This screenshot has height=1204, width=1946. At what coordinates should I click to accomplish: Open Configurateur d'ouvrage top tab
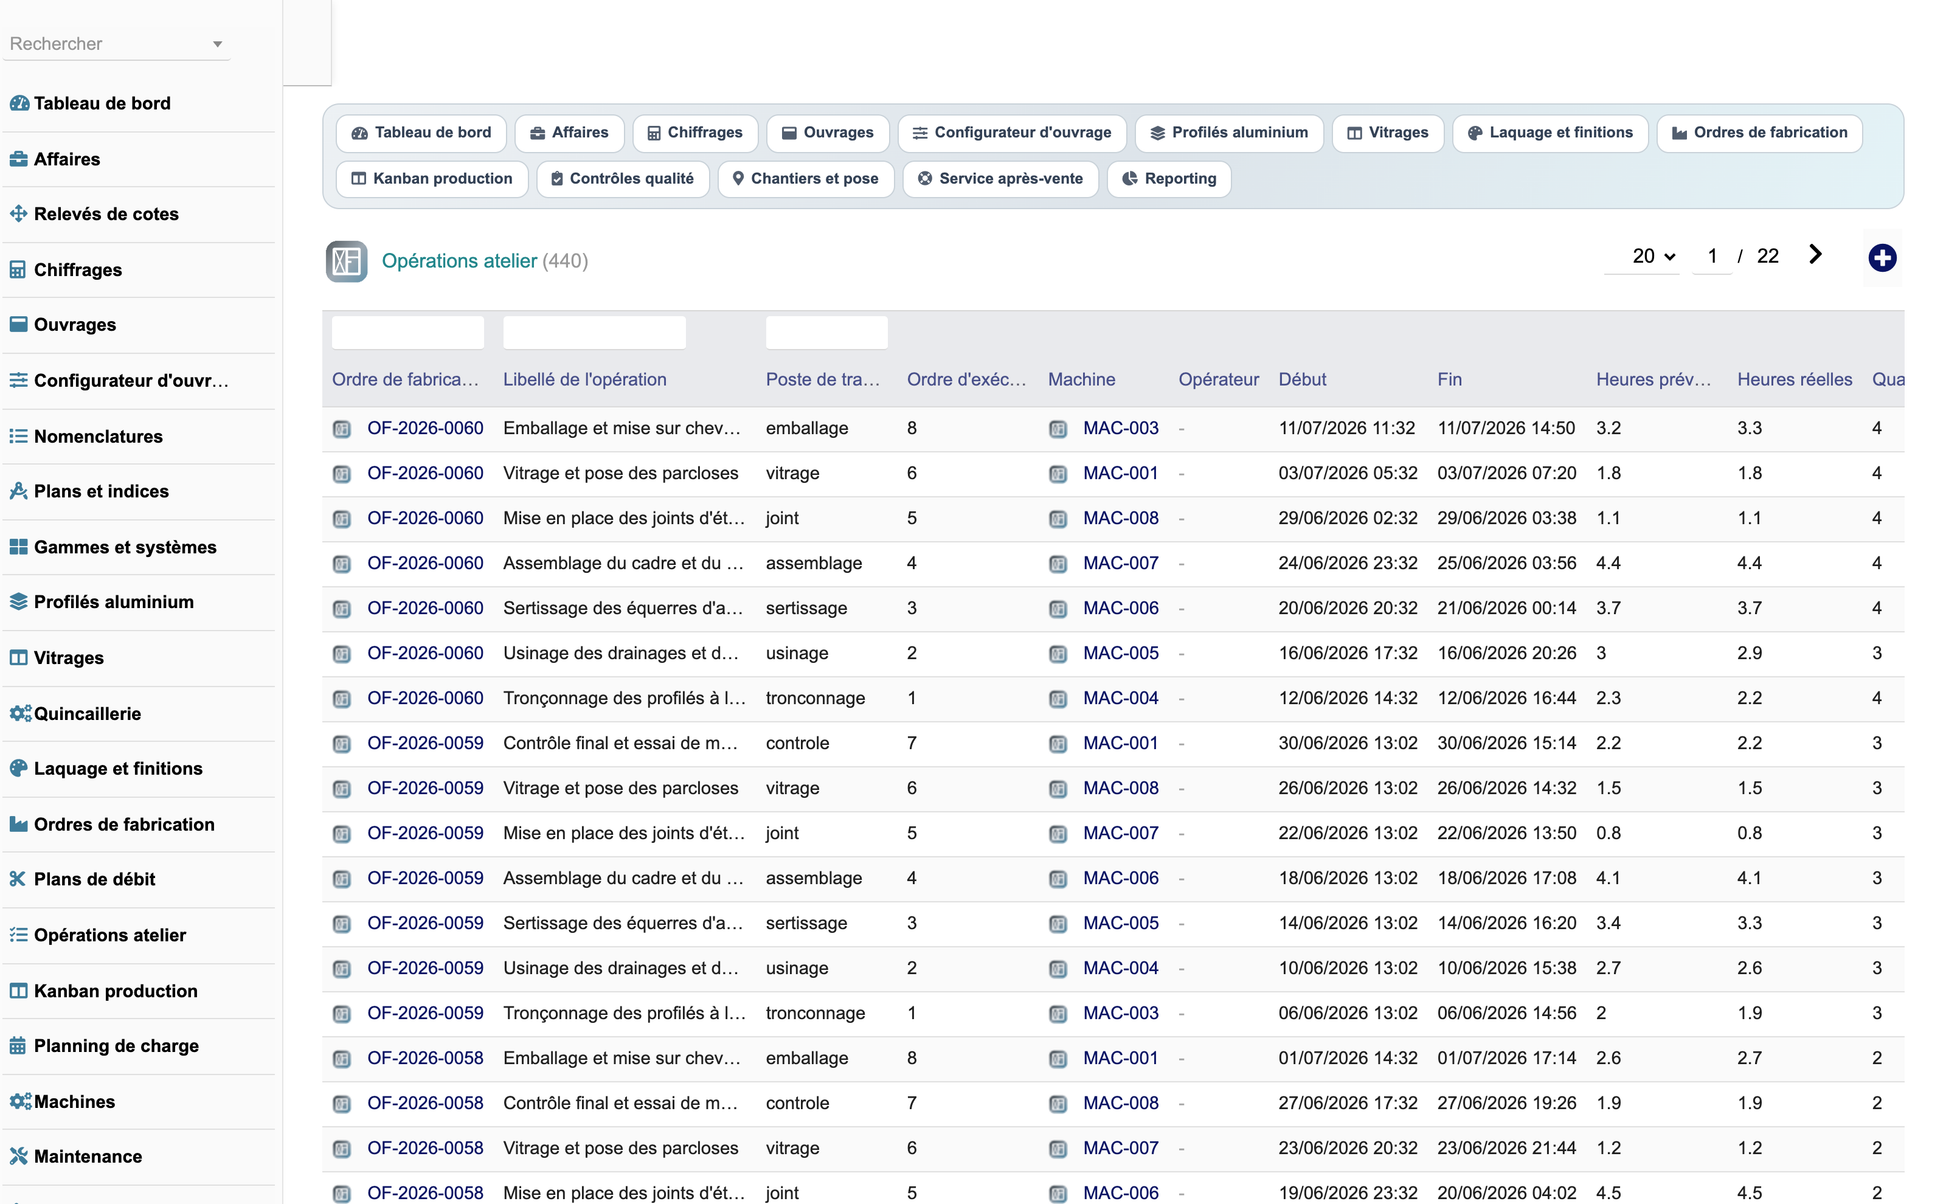1012,133
